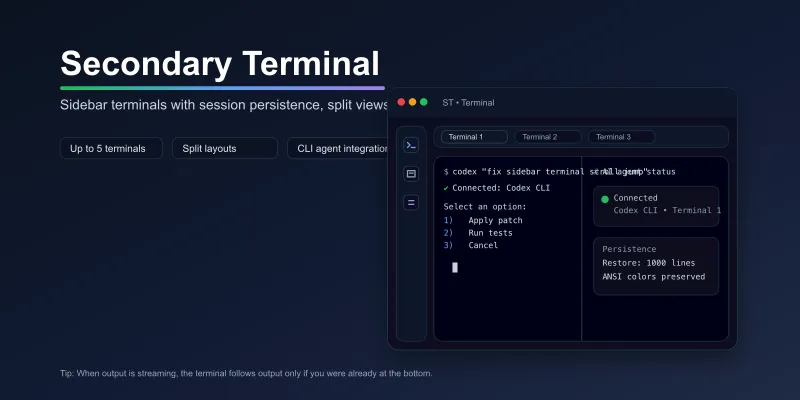
Task: Click the terminal cursor block
Action: coord(455,267)
